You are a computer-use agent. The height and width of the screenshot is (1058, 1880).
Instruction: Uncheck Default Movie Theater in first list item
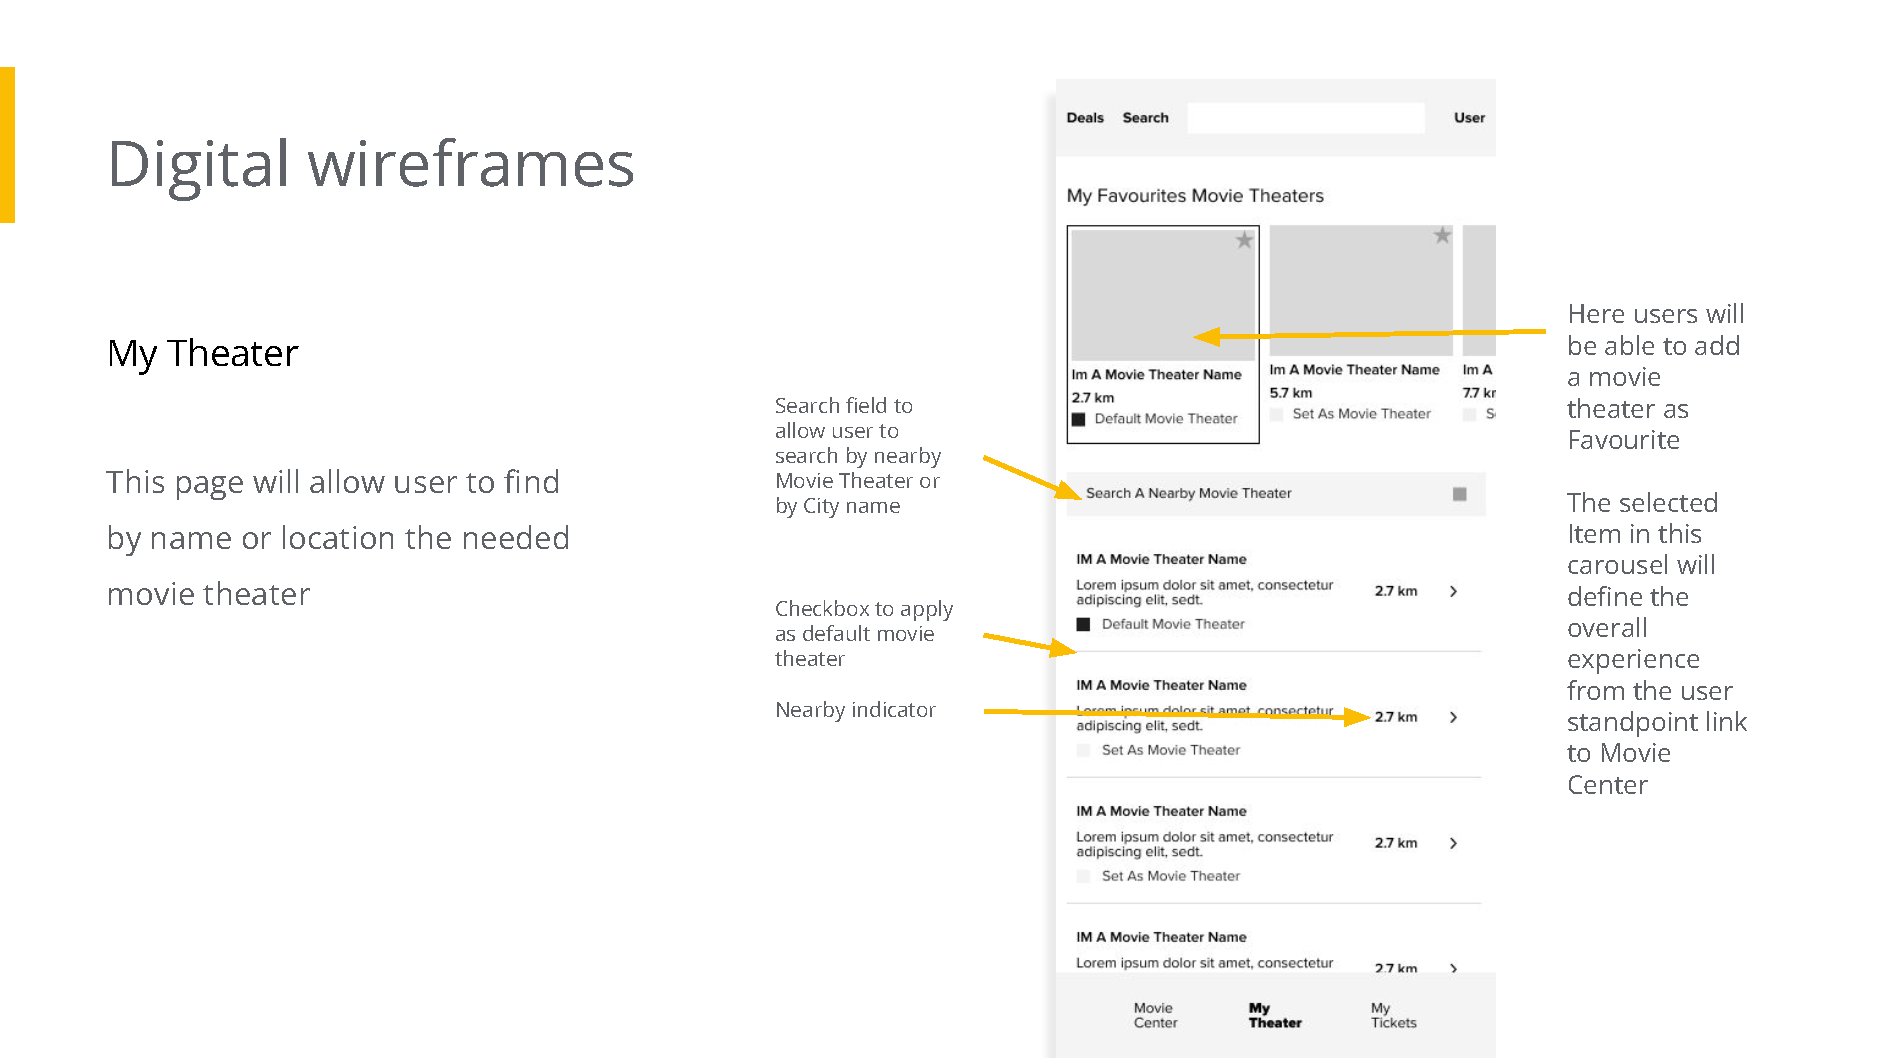click(1083, 624)
